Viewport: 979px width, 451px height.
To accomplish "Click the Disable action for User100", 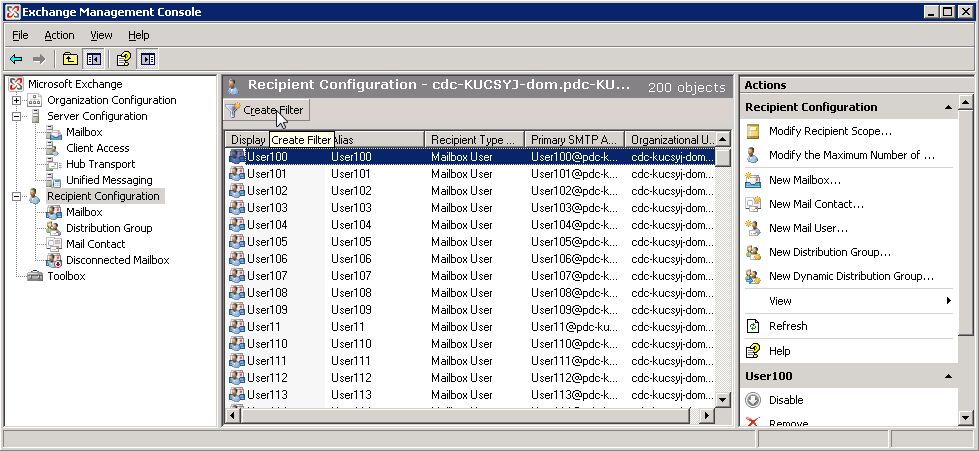I will pyautogui.click(x=786, y=400).
